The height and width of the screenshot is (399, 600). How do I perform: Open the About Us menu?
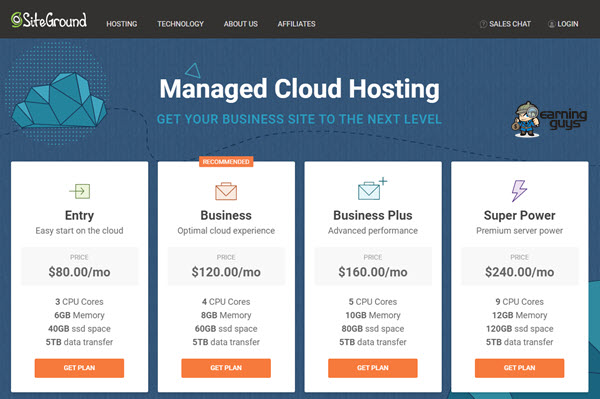pyautogui.click(x=241, y=24)
